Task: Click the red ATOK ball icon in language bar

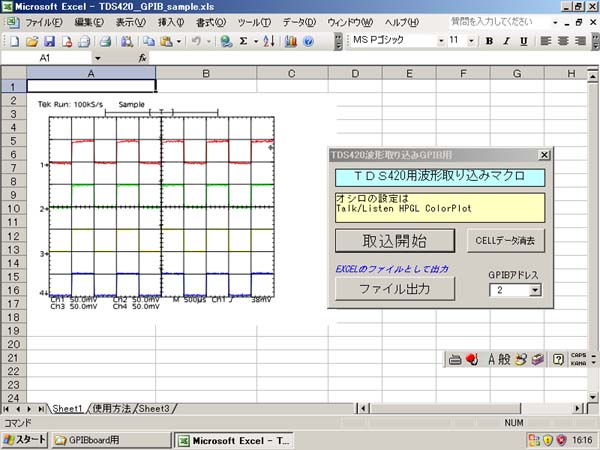Action: (472, 359)
